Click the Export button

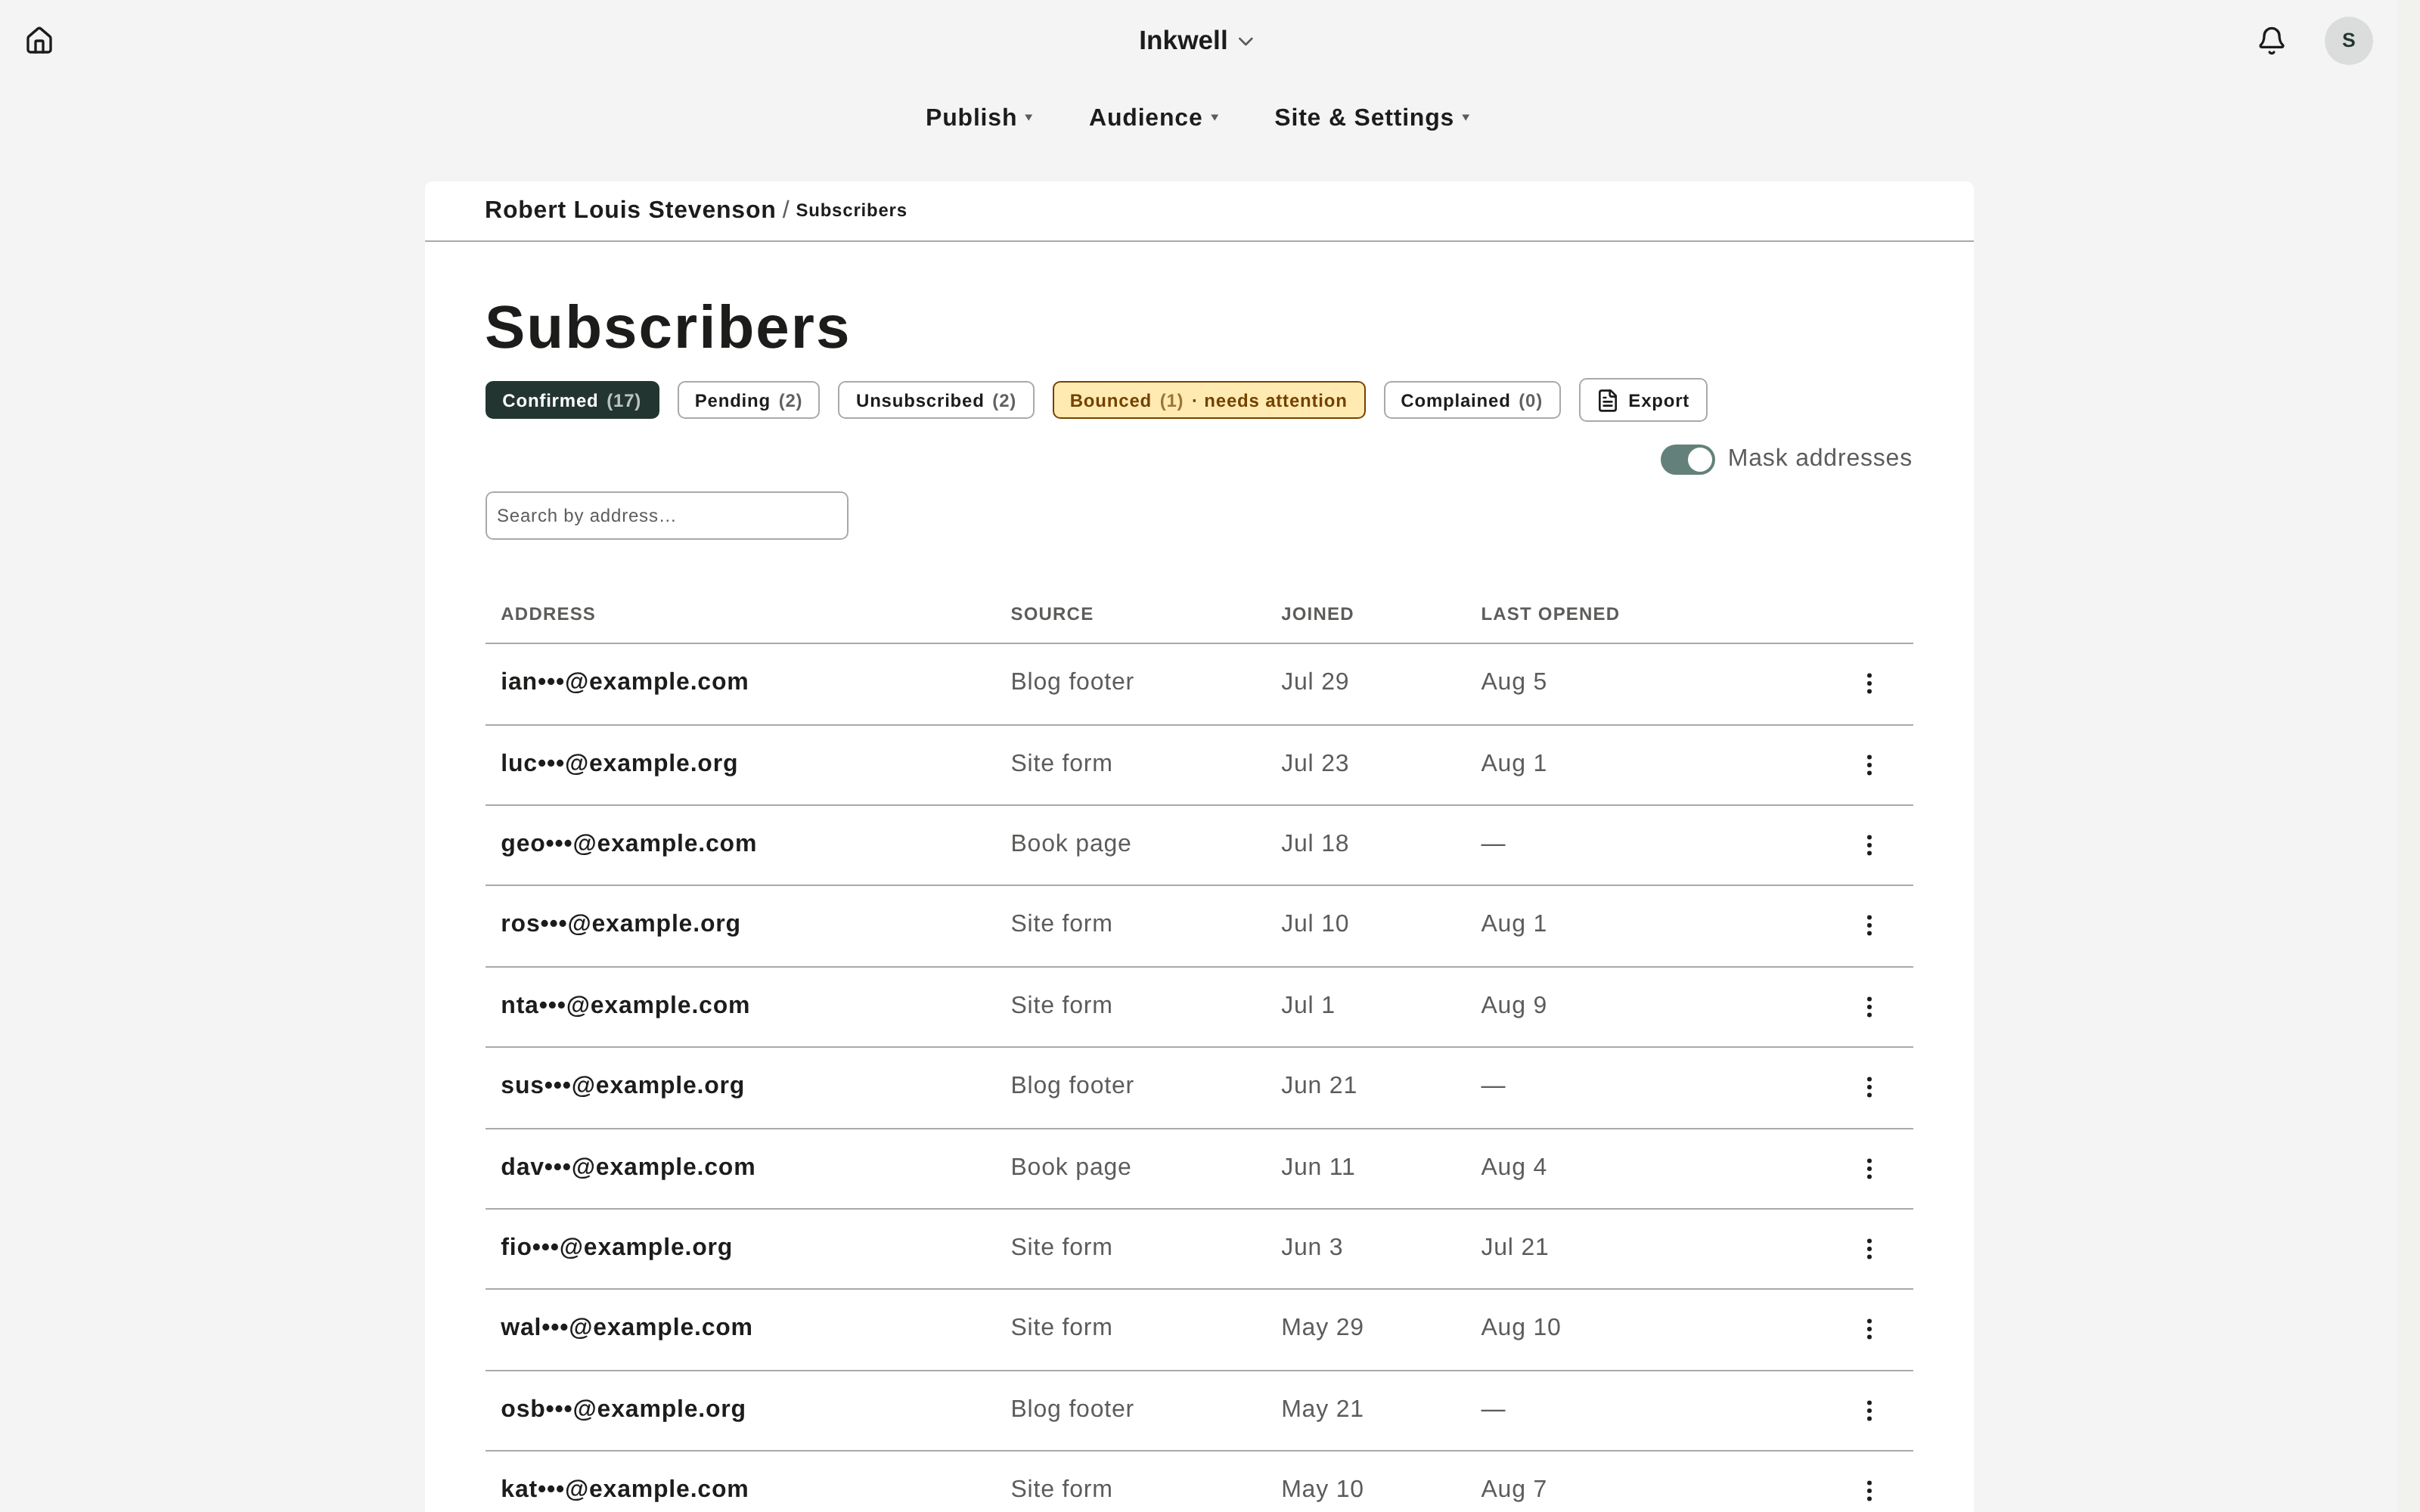(1642, 400)
